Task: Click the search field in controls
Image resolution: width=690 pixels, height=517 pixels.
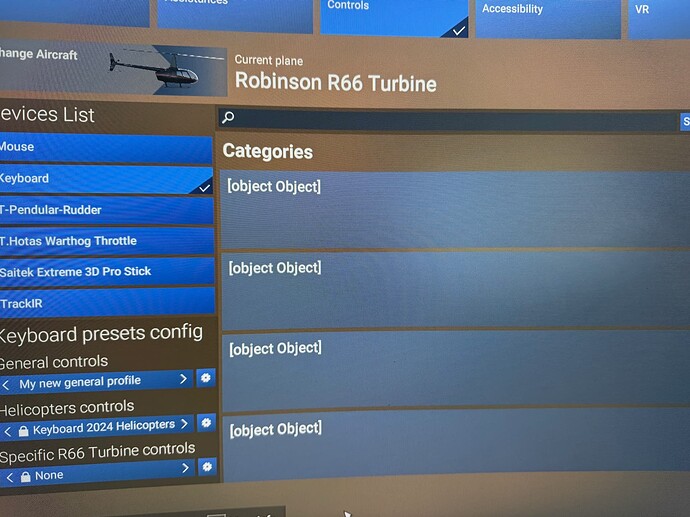Action: pos(447,119)
